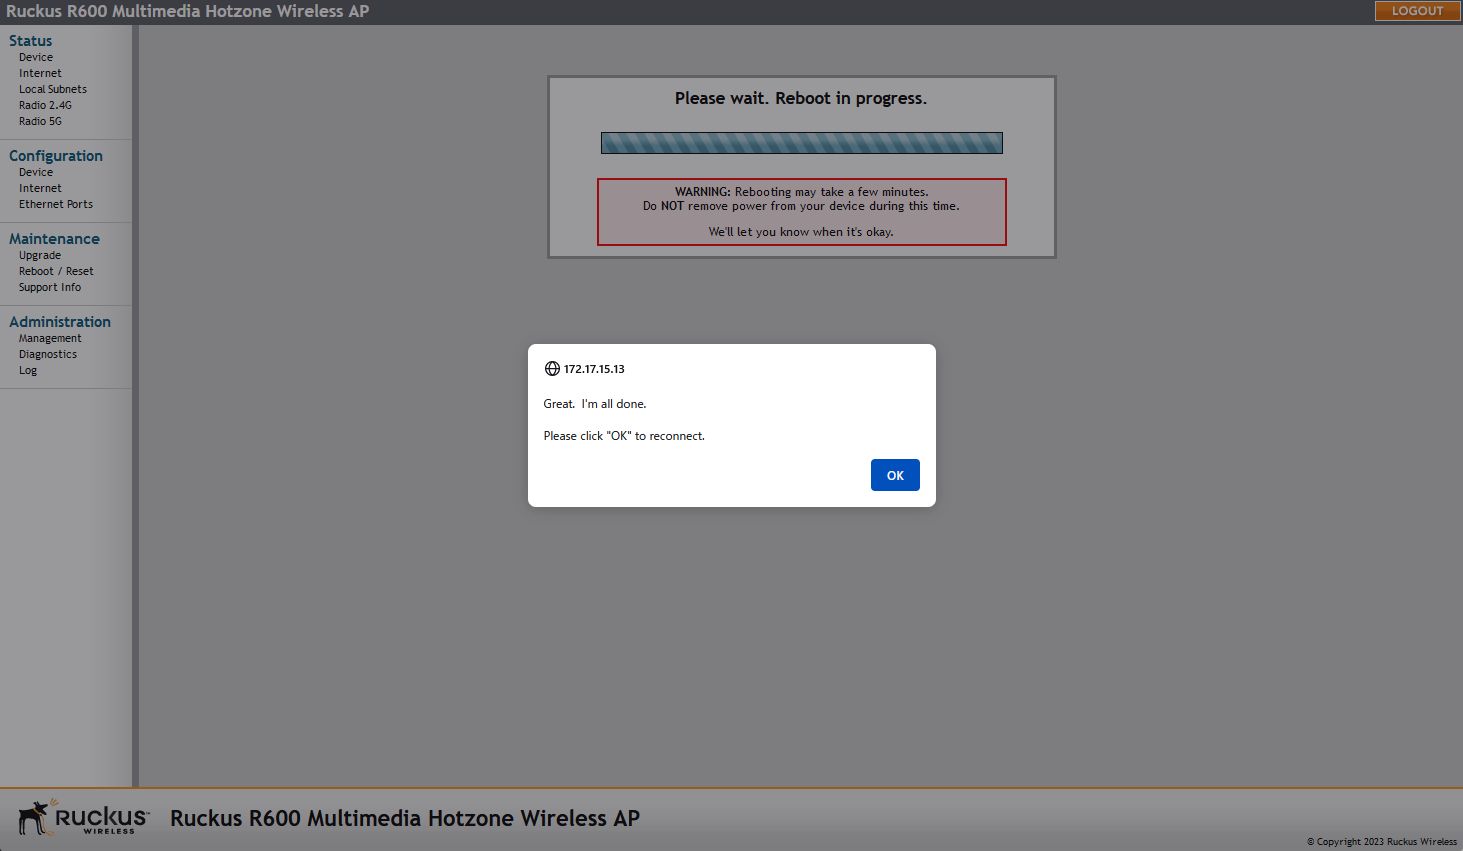View the Log page

tap(28, 370)
